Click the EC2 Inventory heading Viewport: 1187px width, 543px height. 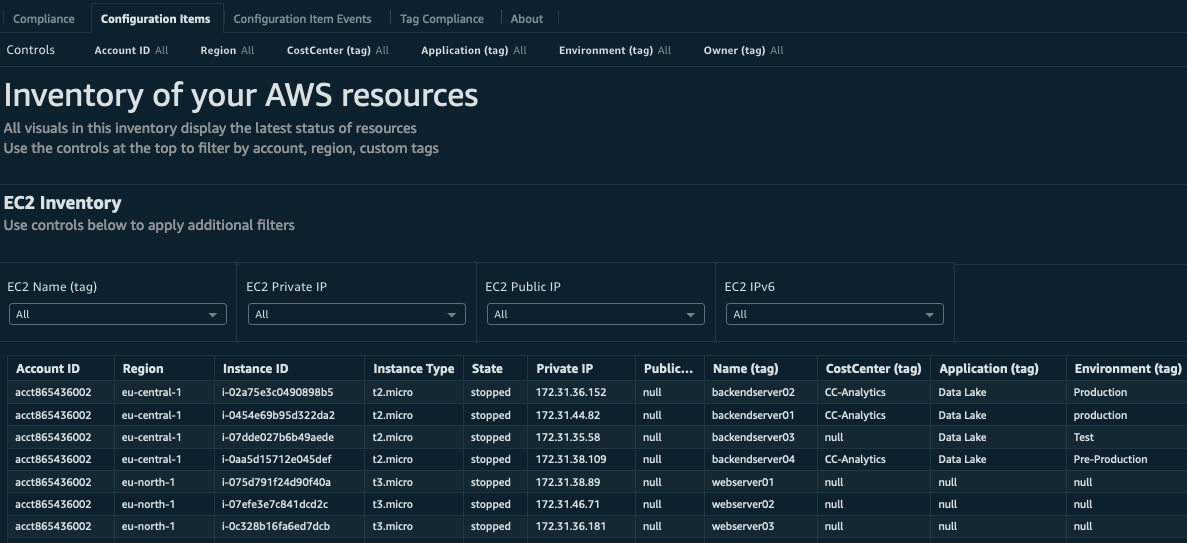pos(63,203)
